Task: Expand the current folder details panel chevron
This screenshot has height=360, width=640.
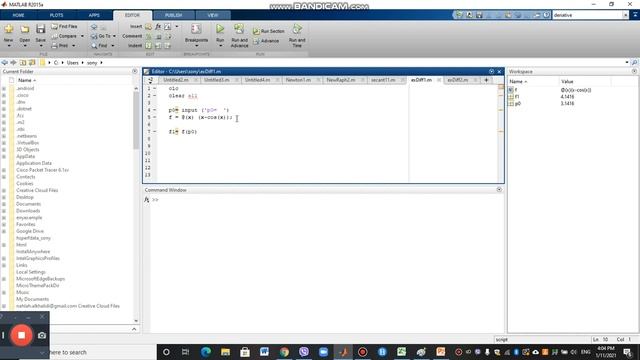Action: tap(134, 329)
